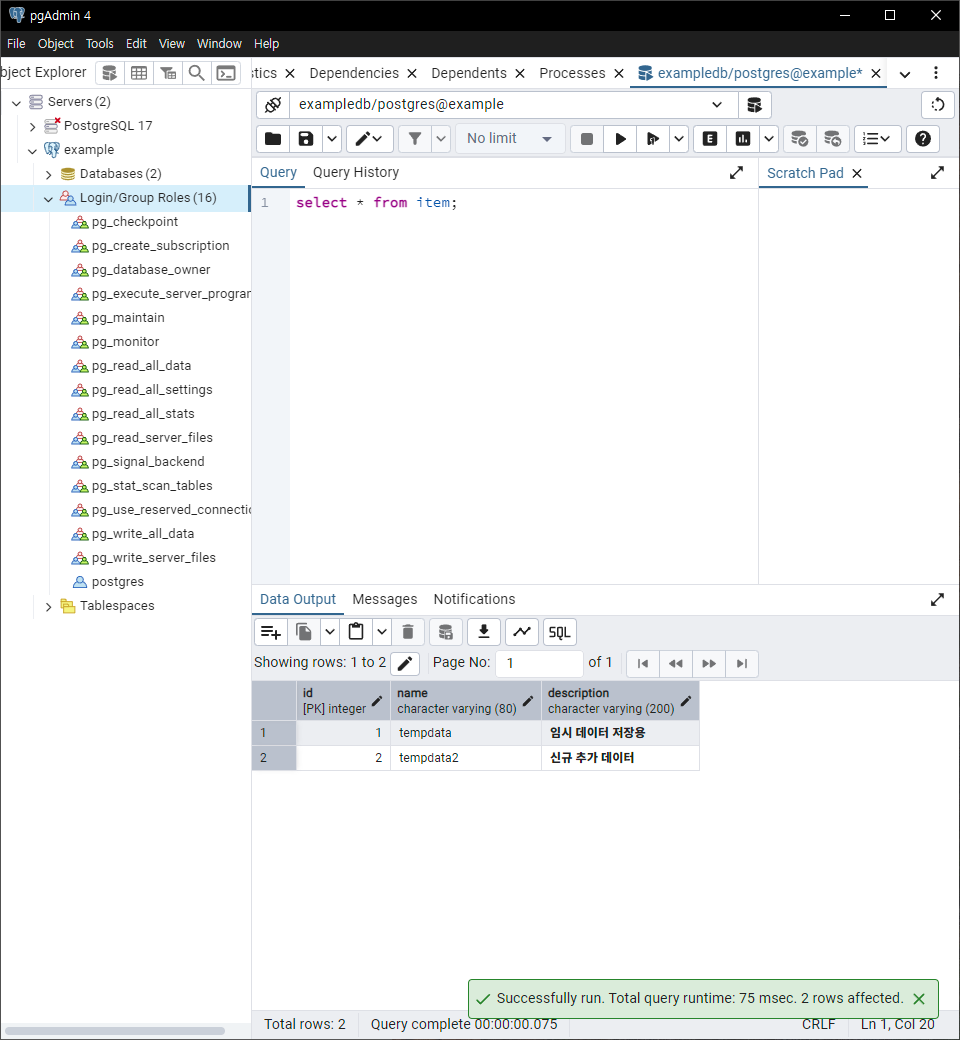Click the reset layout icon at top right
Screen dimensions: 960x1040
[937, 105]
